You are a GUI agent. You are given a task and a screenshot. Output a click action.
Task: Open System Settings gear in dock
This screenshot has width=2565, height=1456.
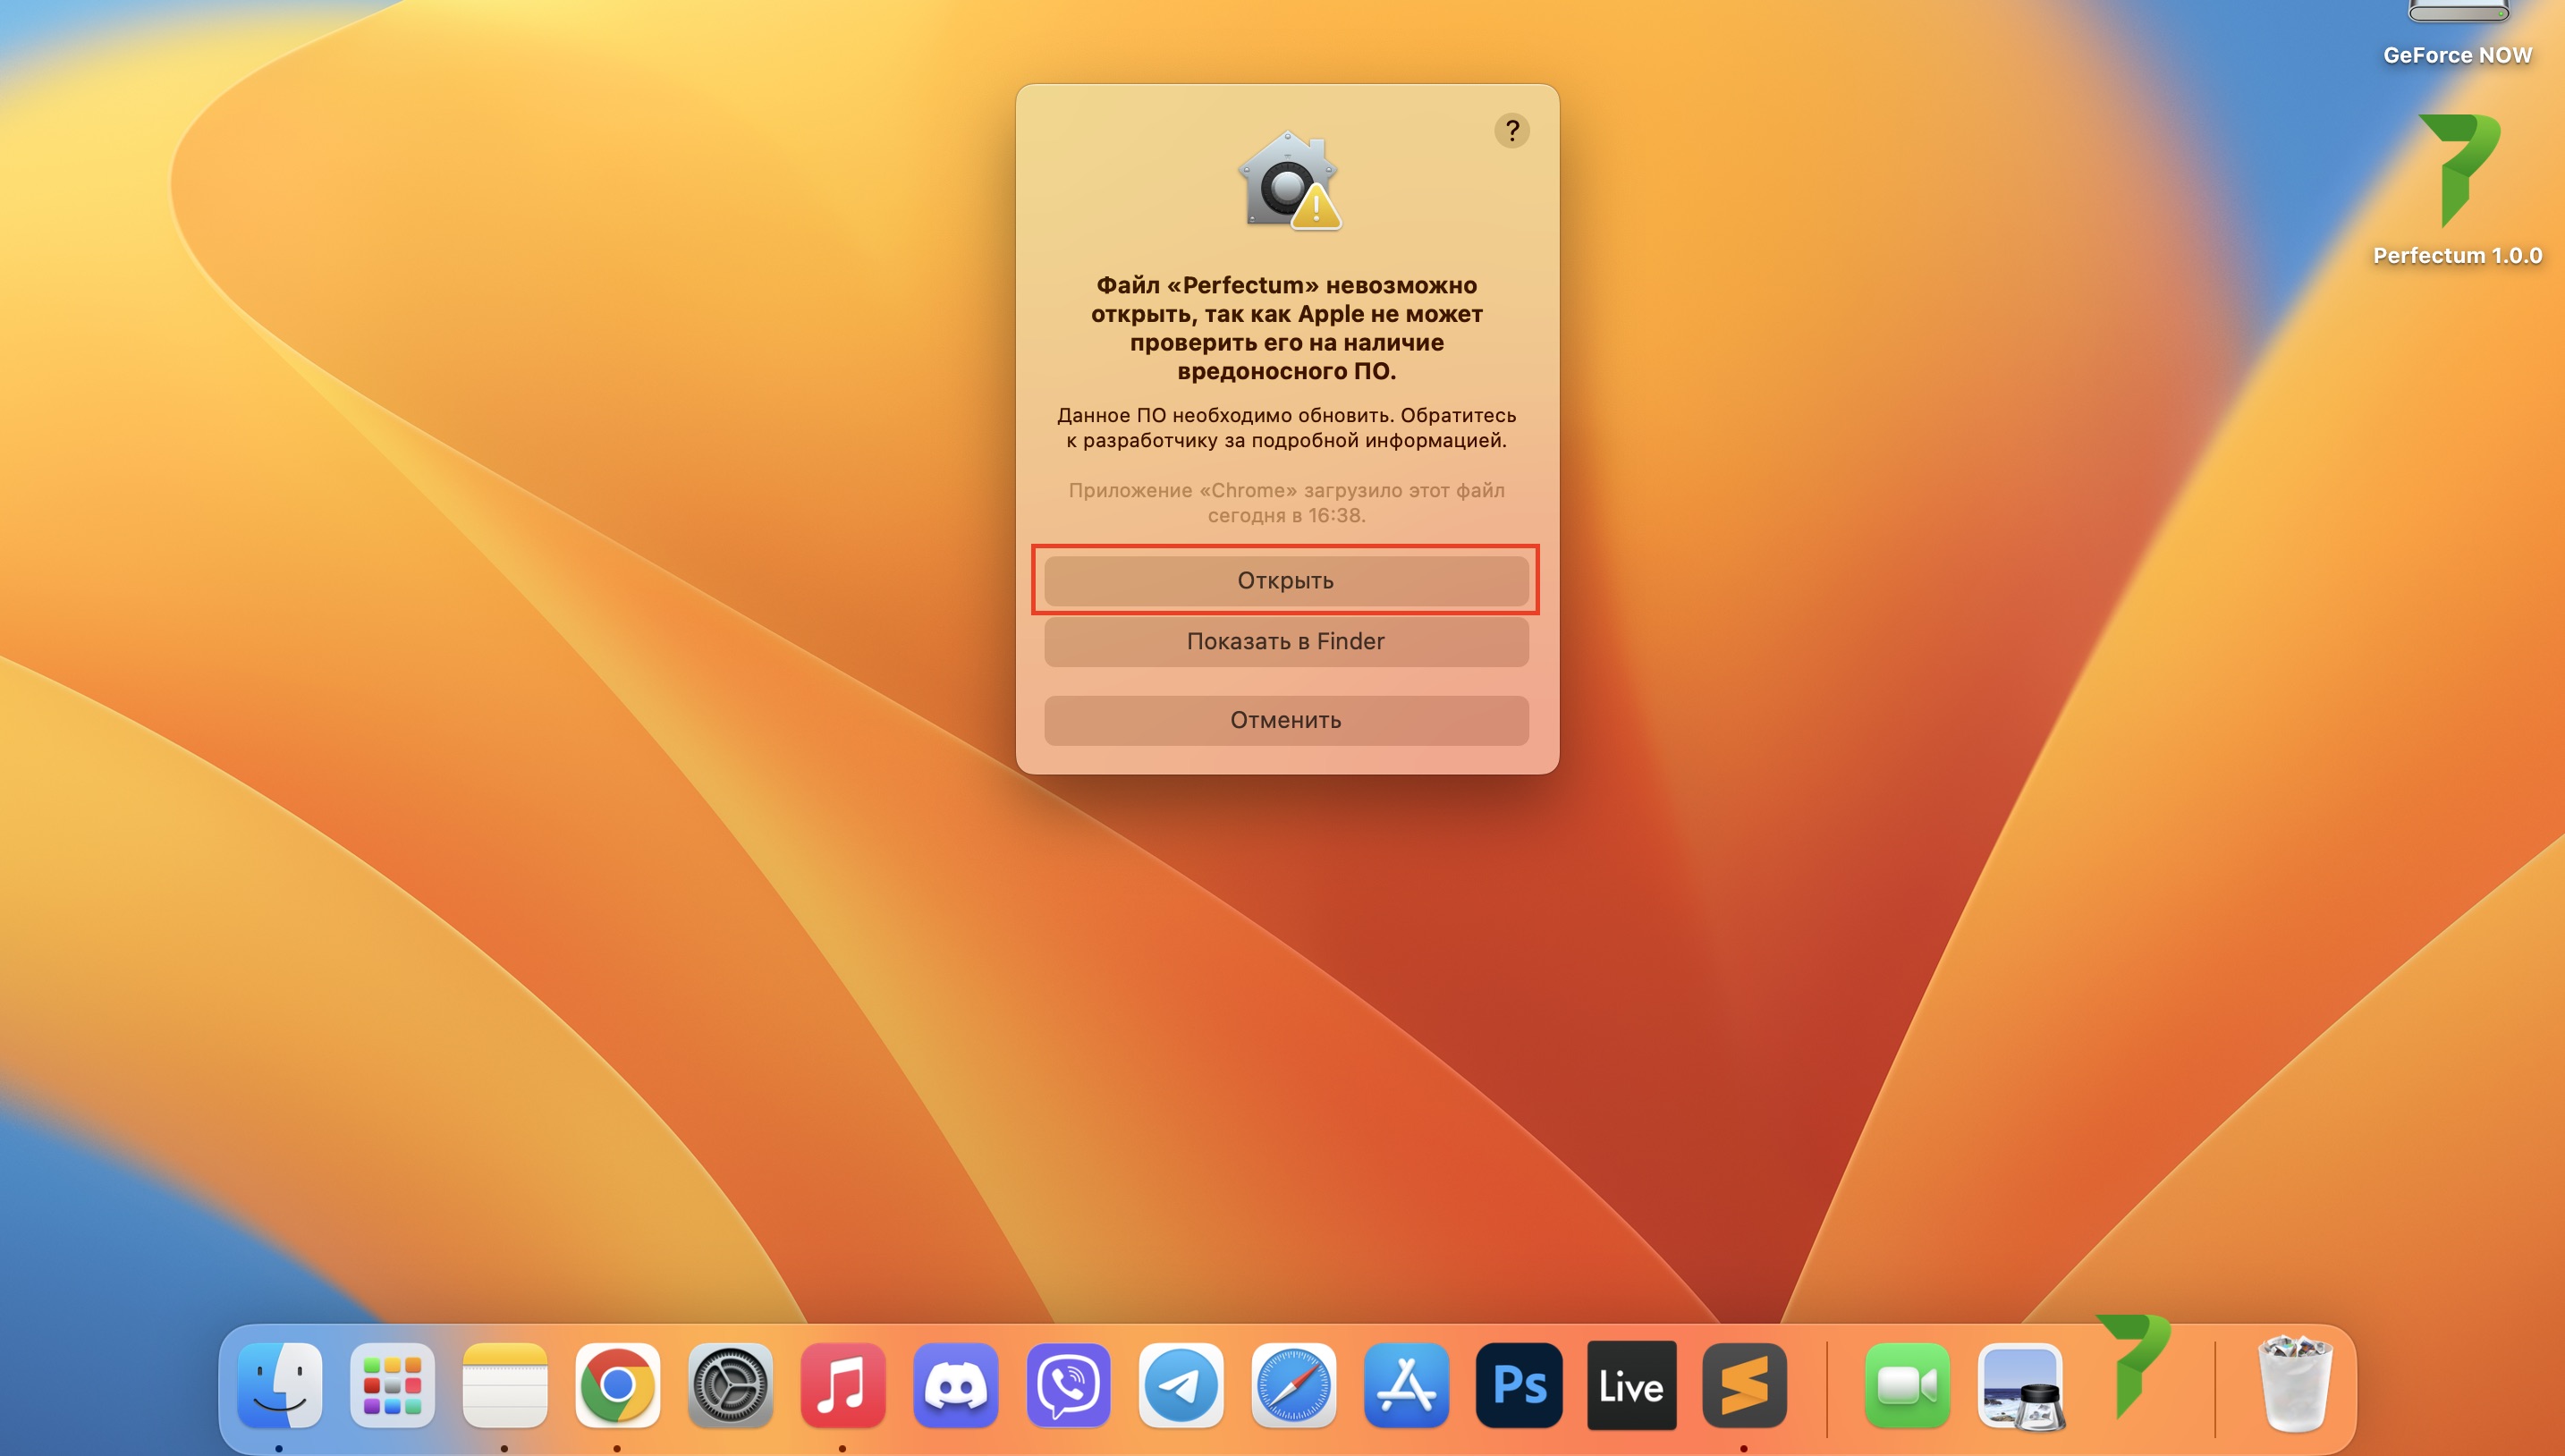point(730,1386)
